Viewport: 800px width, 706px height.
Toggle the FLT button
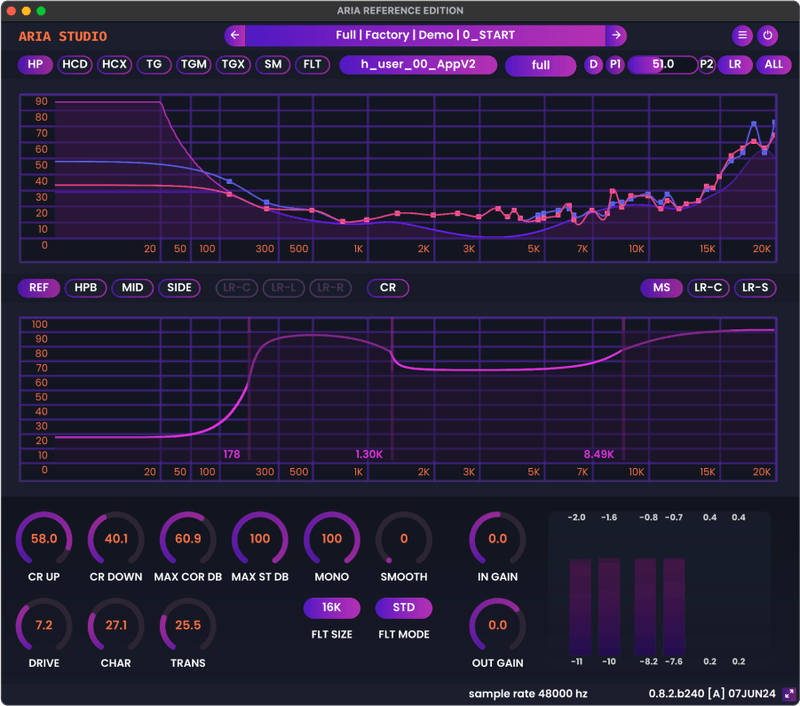click(x=312, y=65)
